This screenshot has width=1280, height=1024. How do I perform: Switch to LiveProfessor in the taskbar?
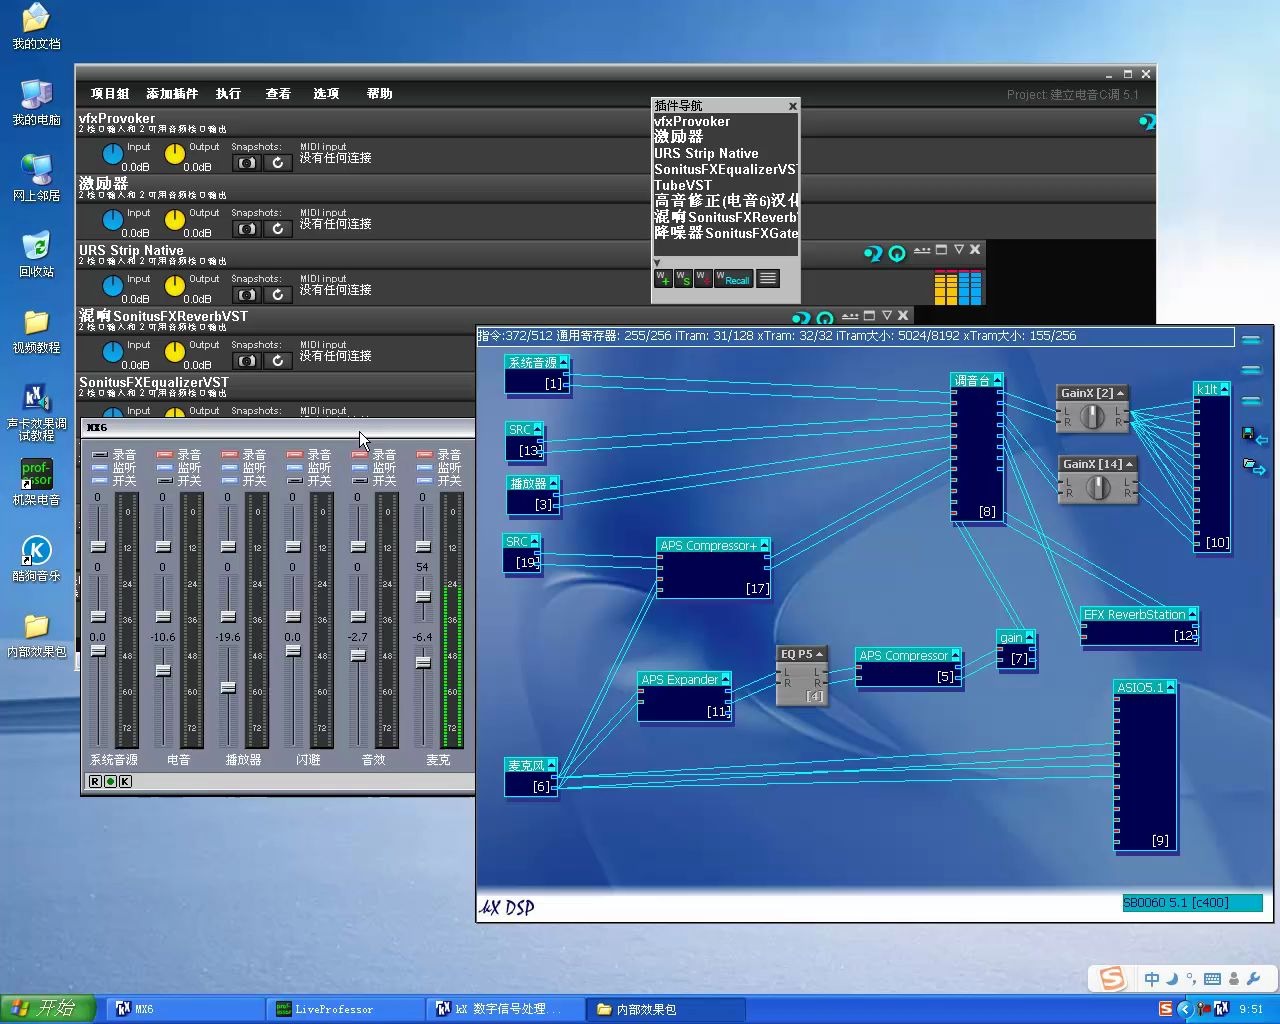pyautogui.click(x=345, y=1009)
